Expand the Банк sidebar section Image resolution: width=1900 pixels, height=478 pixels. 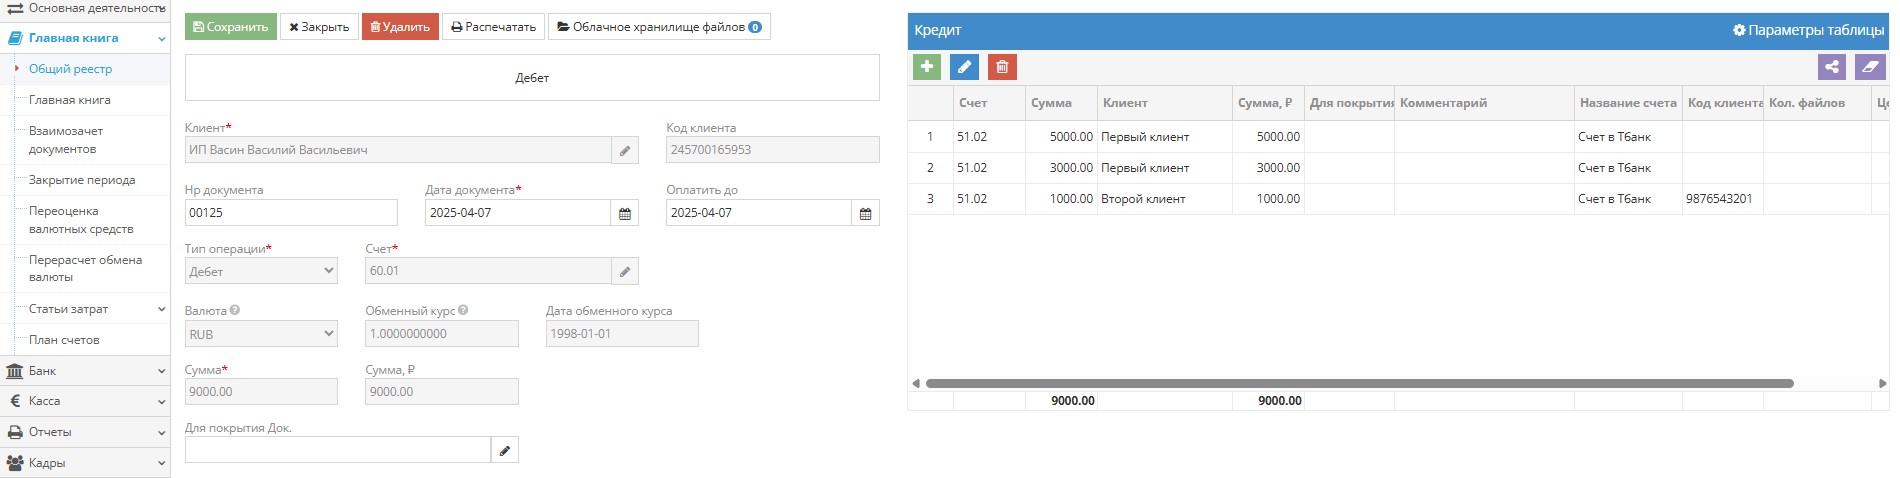click(x=85, y=371)
